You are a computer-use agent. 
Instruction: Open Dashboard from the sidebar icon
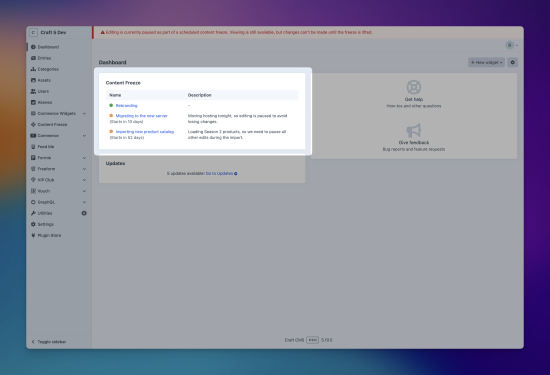(x=33, y=47)
